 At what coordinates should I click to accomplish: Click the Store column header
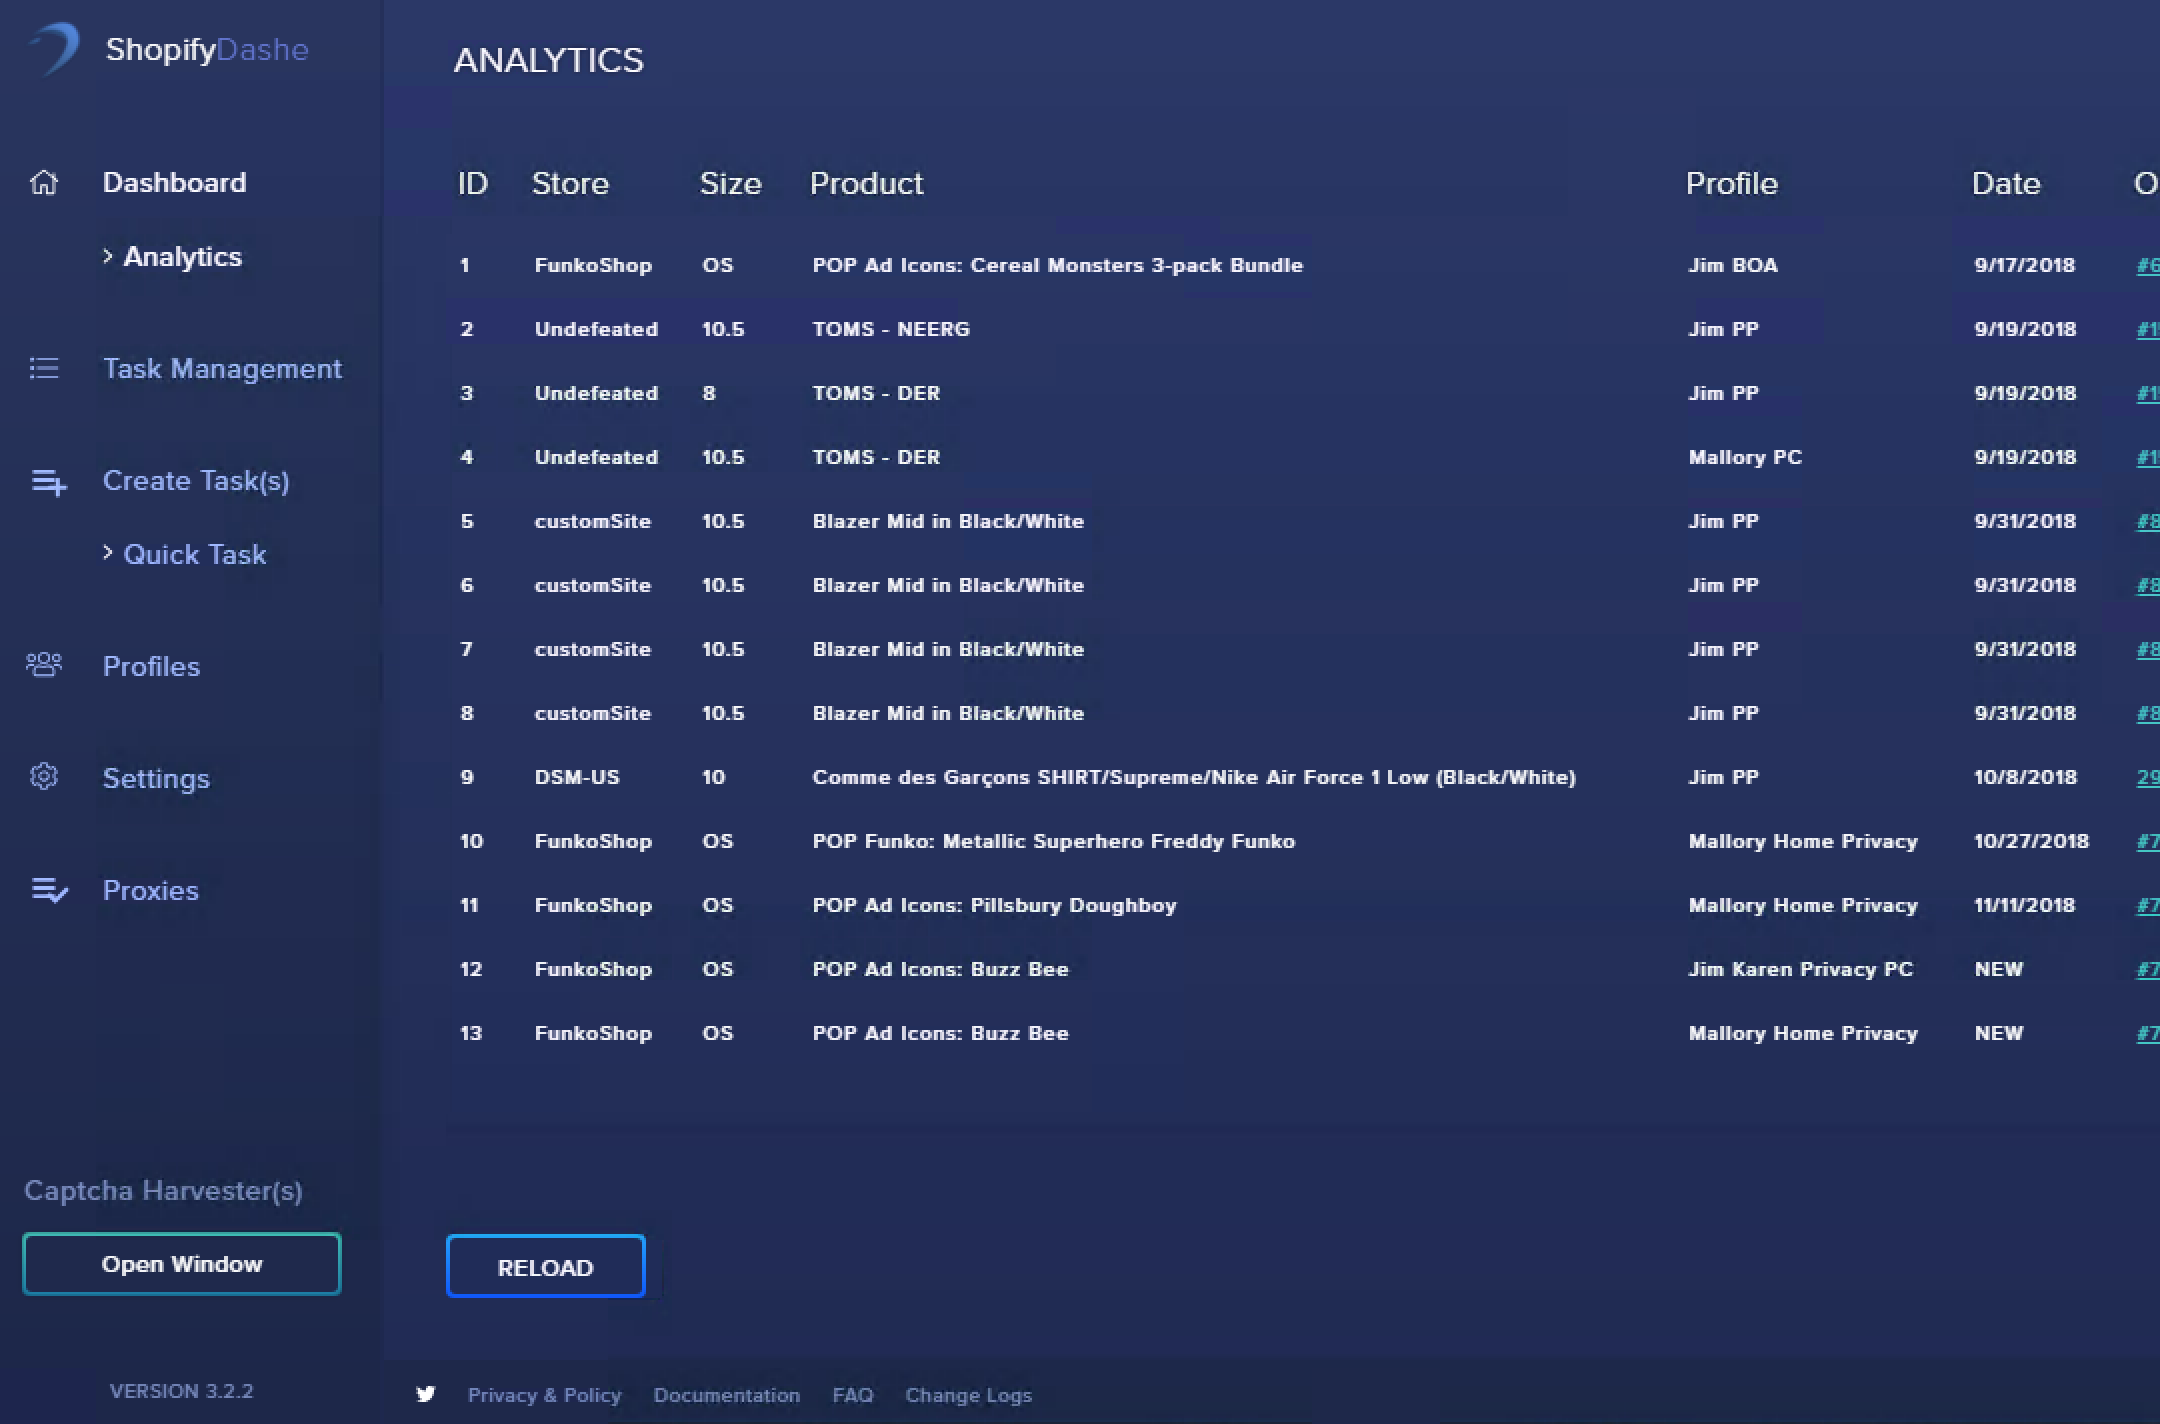[x=570, y=184]
